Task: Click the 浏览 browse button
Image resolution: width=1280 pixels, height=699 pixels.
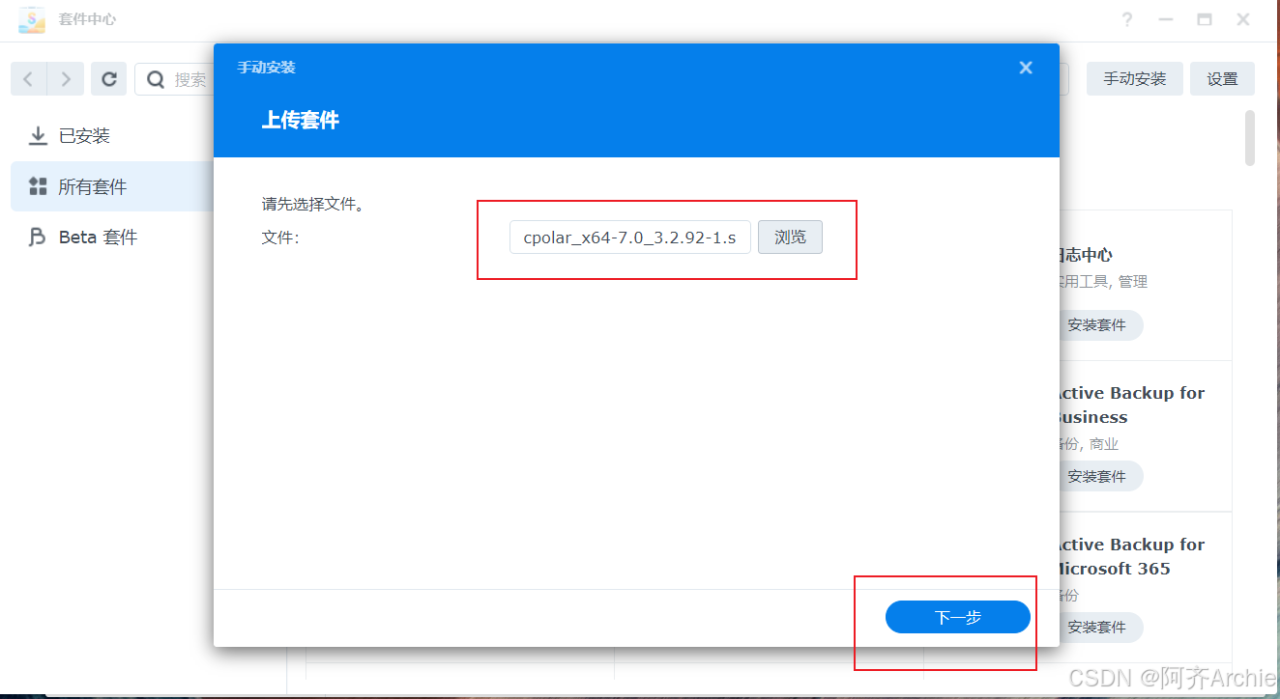Action: [x=790, y=237]
